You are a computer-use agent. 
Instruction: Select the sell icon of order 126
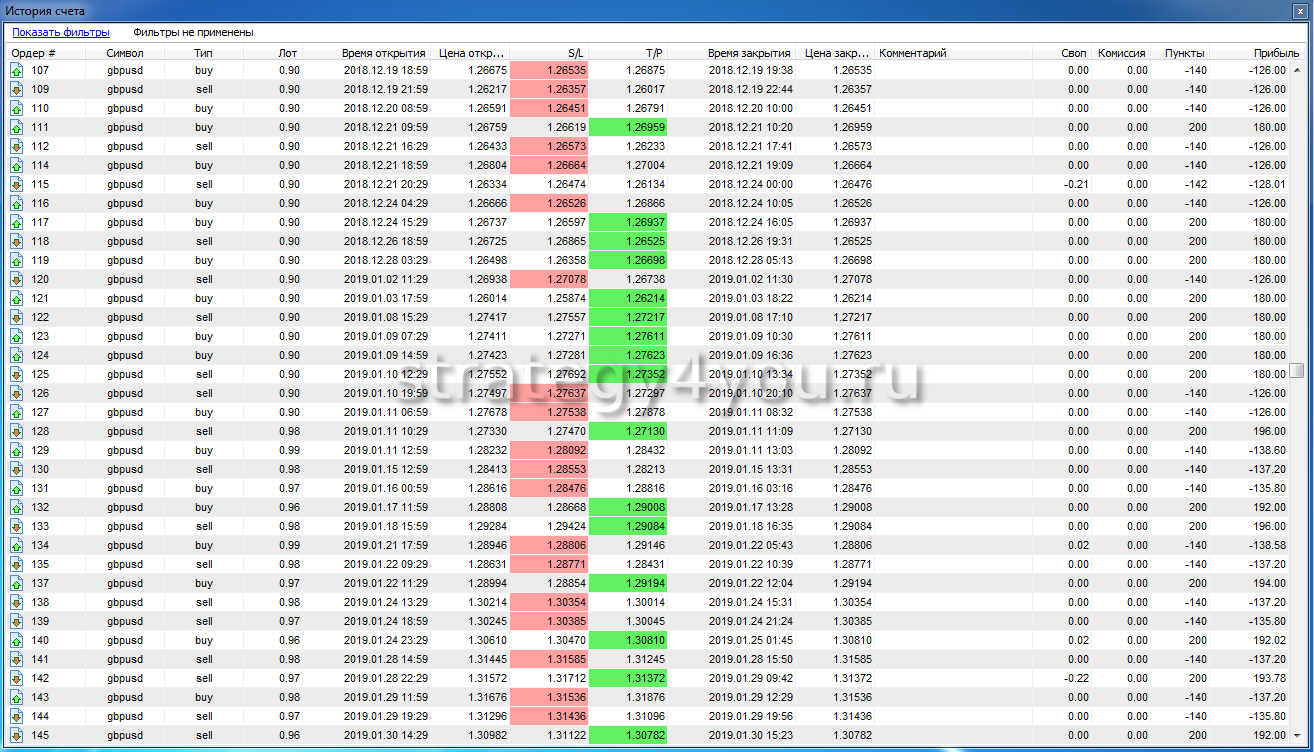(16, 393)
